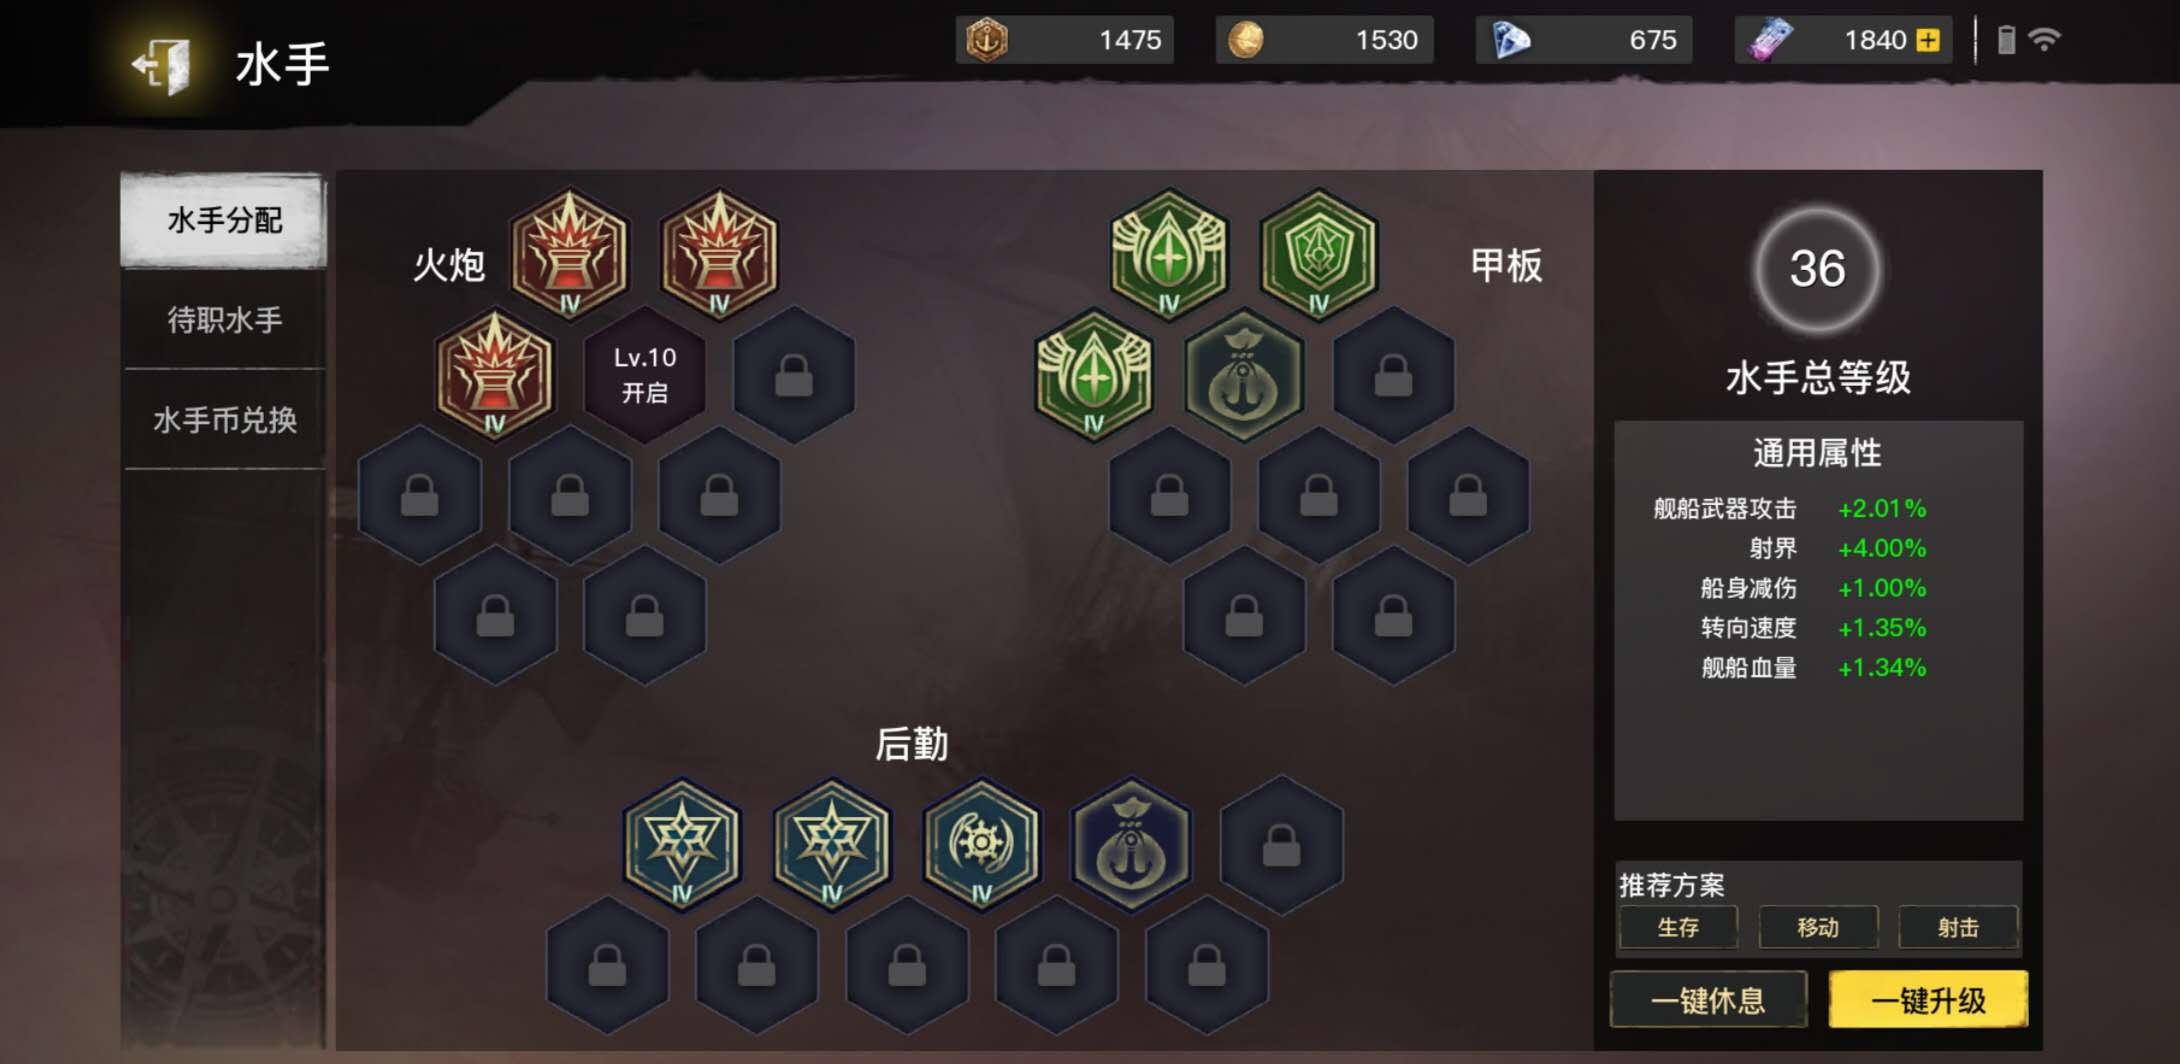
Task: Tap the diamond currency showing 675
Action: click(x=1584, y=40)
